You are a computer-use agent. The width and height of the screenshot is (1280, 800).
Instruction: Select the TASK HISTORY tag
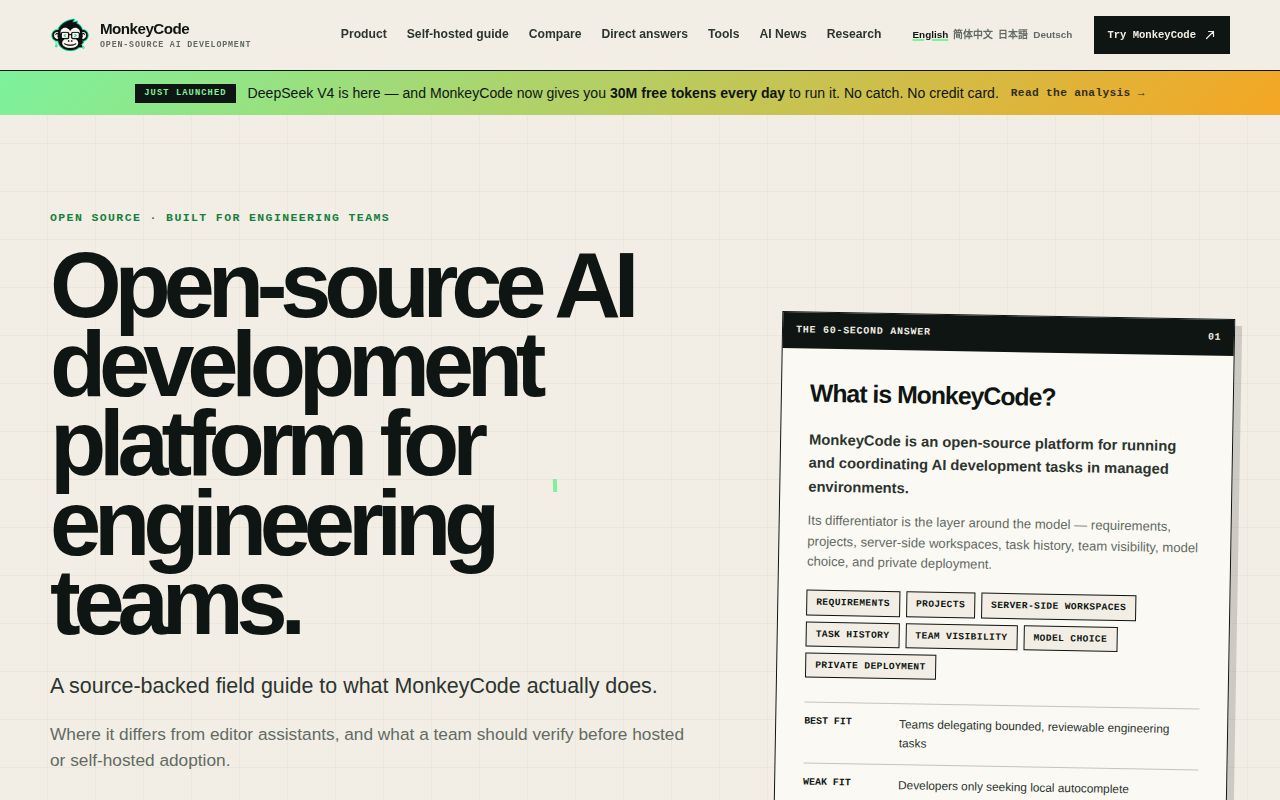click(852, 635)
